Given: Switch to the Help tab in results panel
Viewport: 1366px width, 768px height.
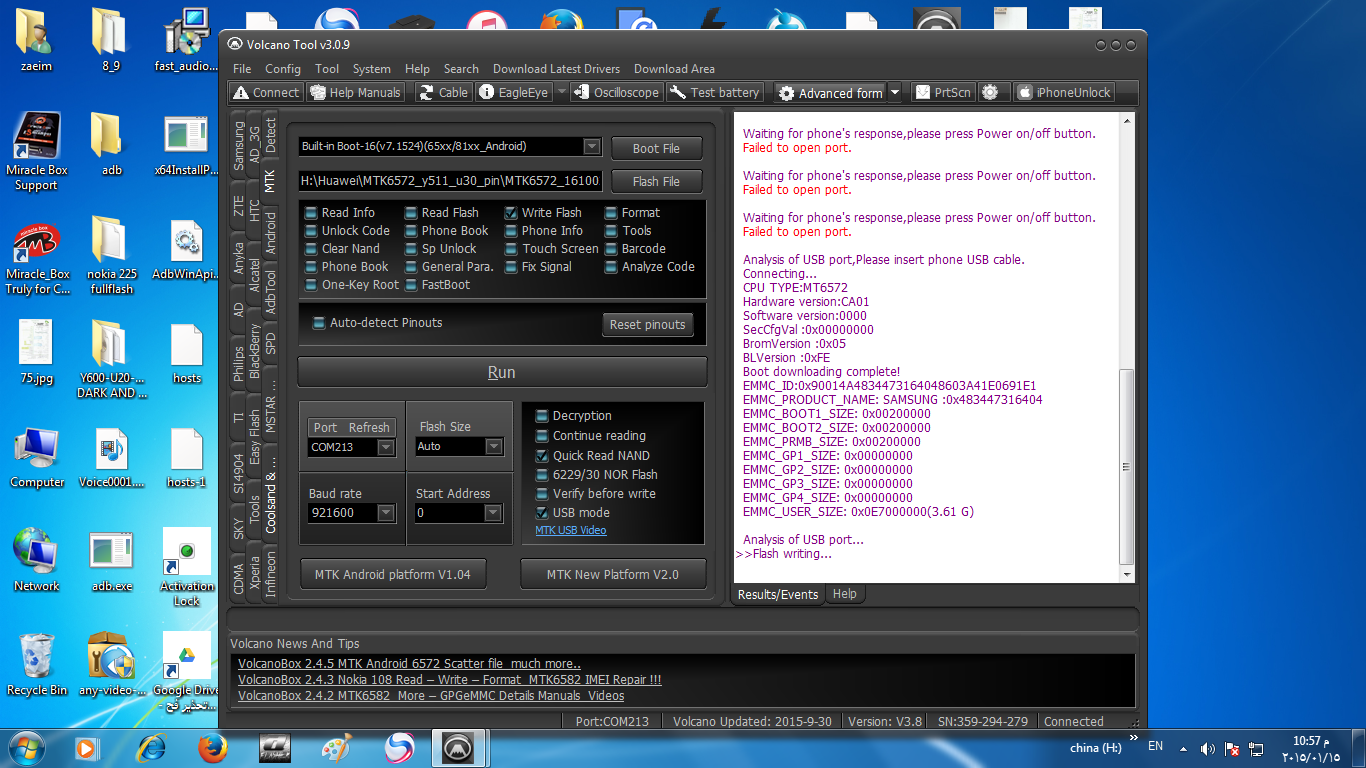Looking at the screenshot, I should 845,594.
